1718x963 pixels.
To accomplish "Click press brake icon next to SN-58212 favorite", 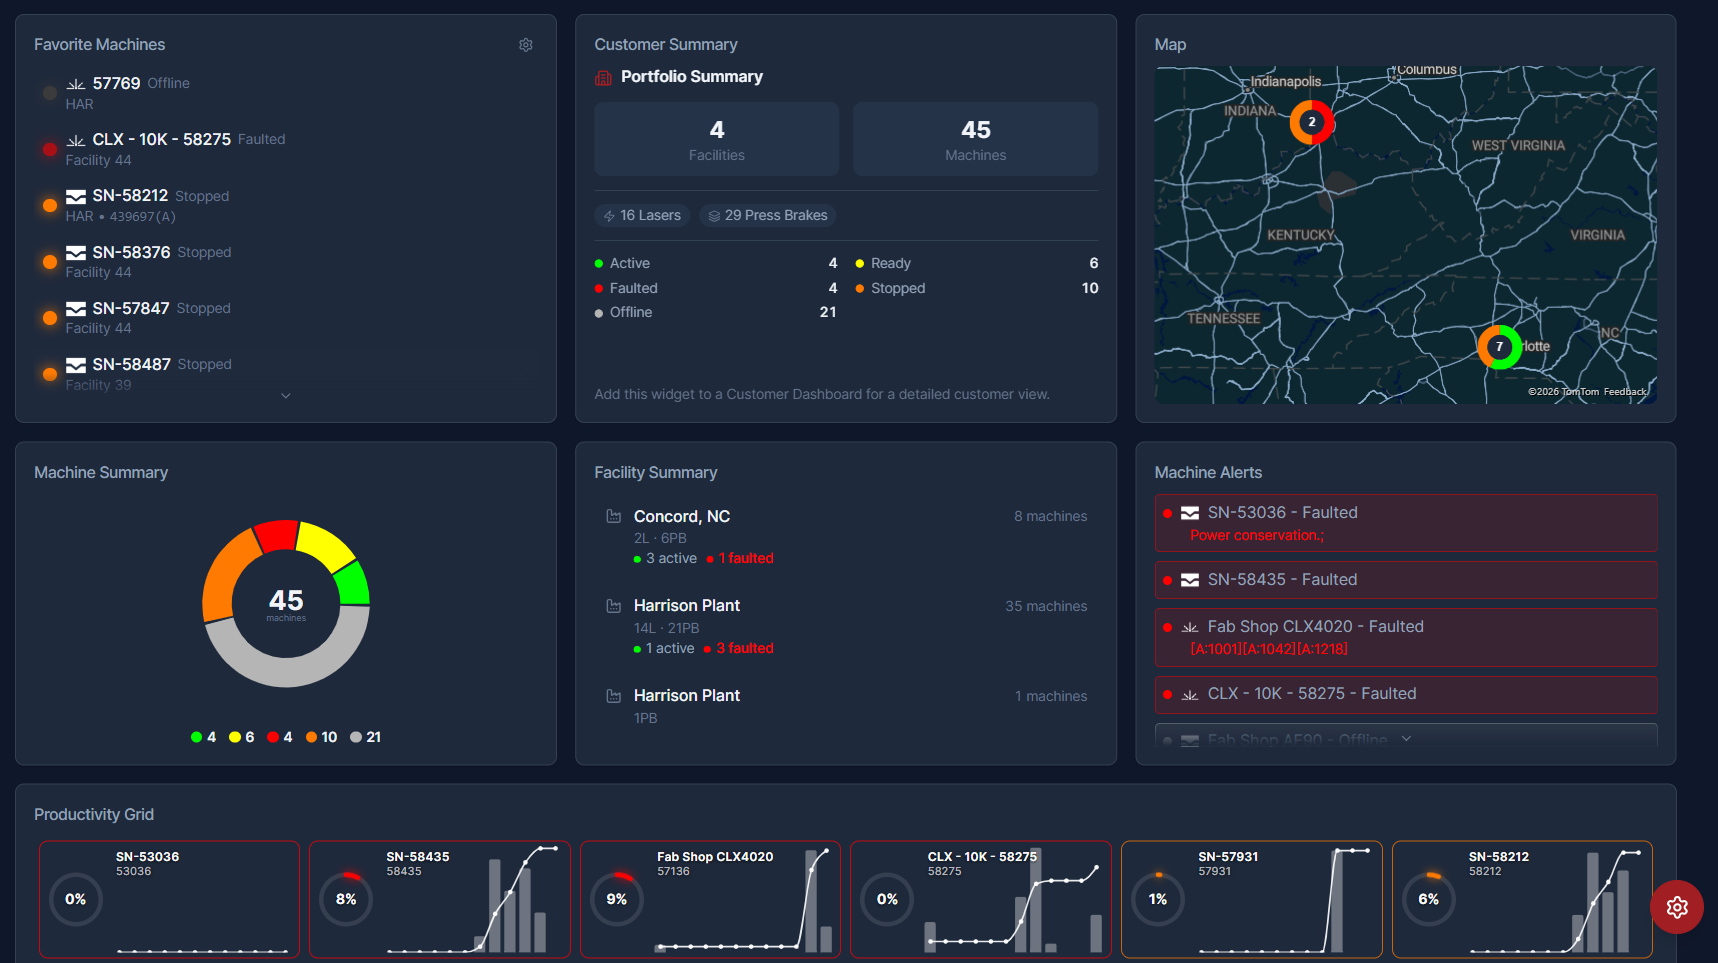I will (x=75, y=196).
